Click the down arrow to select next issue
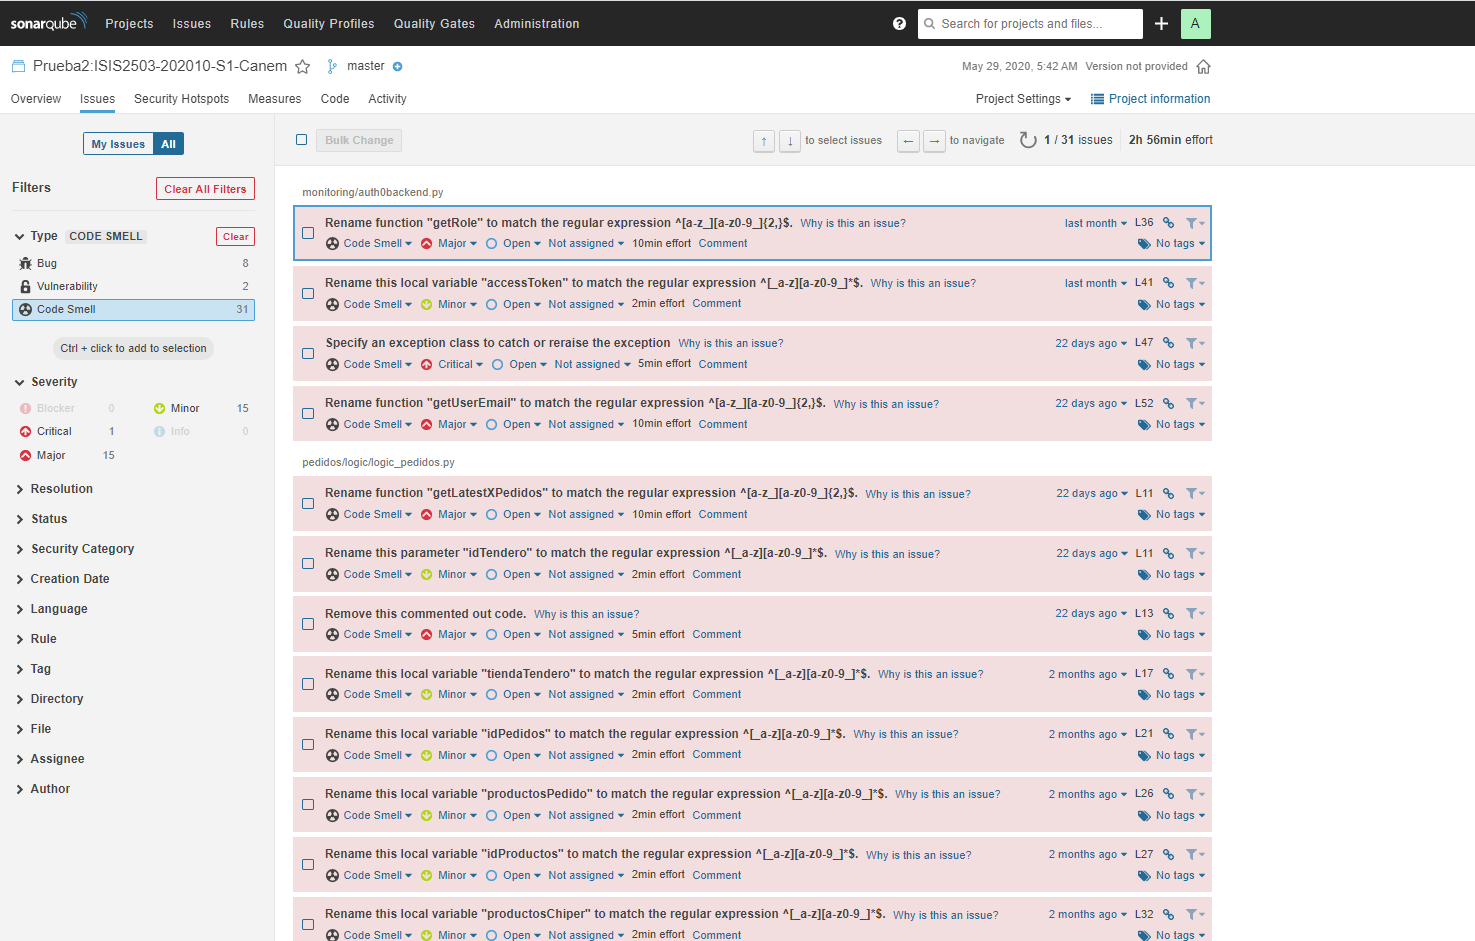This screenshot has width=1475, height=941. 790,141
